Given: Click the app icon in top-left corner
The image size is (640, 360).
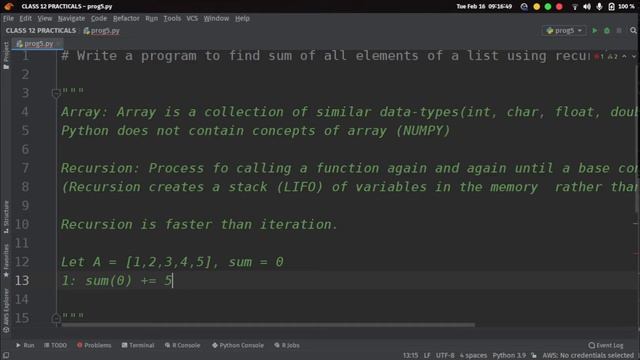Looking at the screenshot, I should click(9, 6).
